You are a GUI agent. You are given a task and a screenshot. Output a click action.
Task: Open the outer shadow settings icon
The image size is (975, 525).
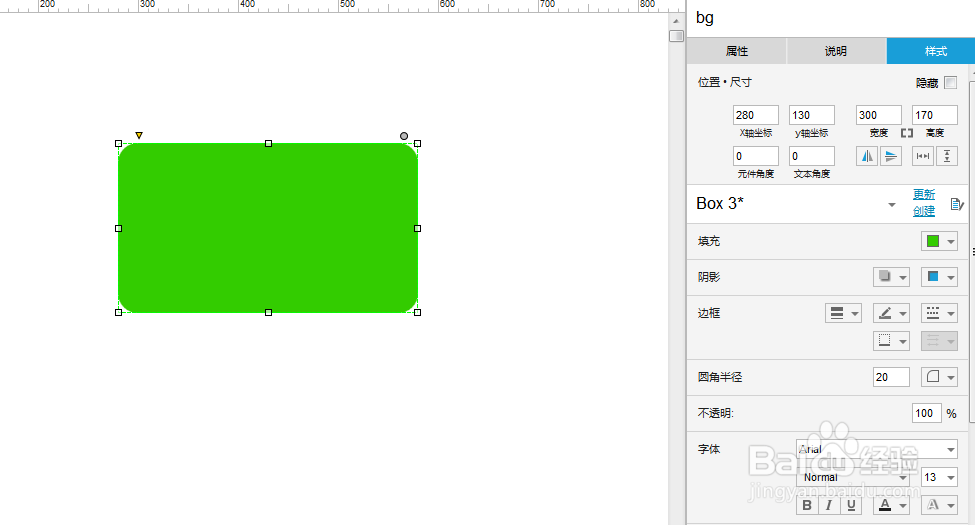pos(891,277)
